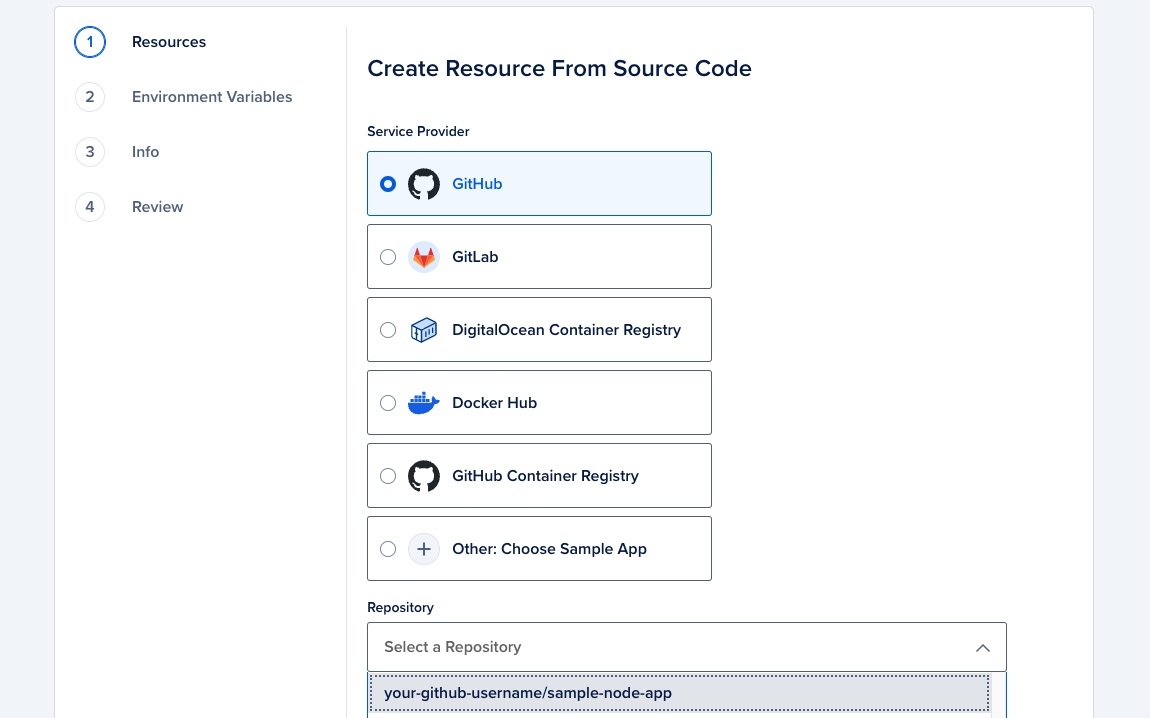Select the GitLab radio button

388,257
